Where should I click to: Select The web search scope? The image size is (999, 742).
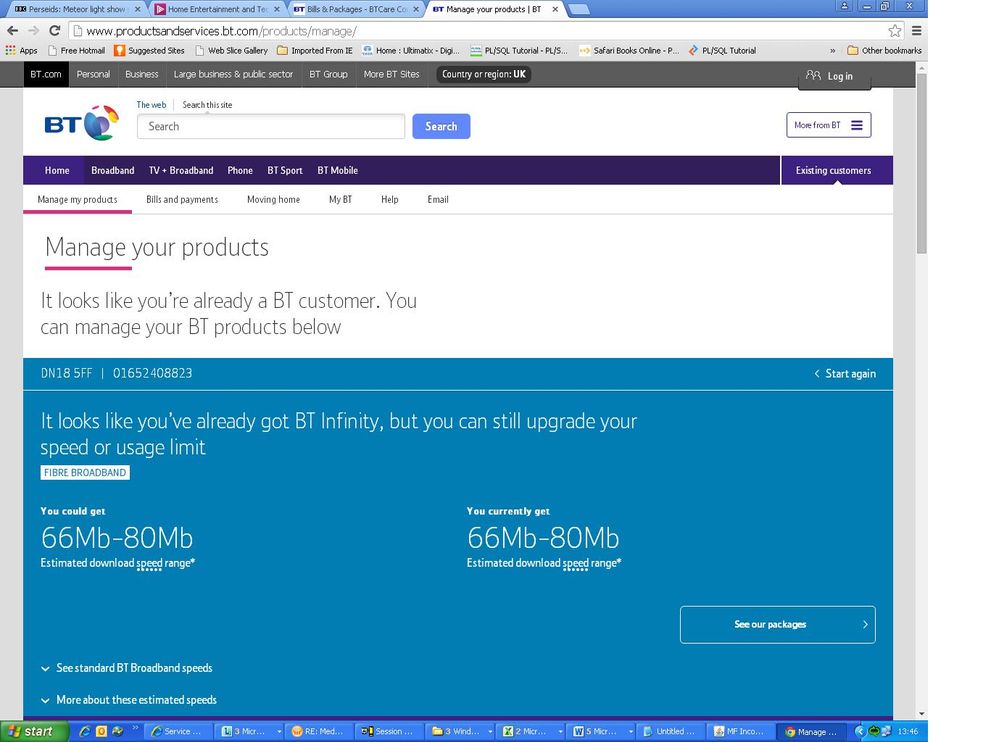coord(151,104)
